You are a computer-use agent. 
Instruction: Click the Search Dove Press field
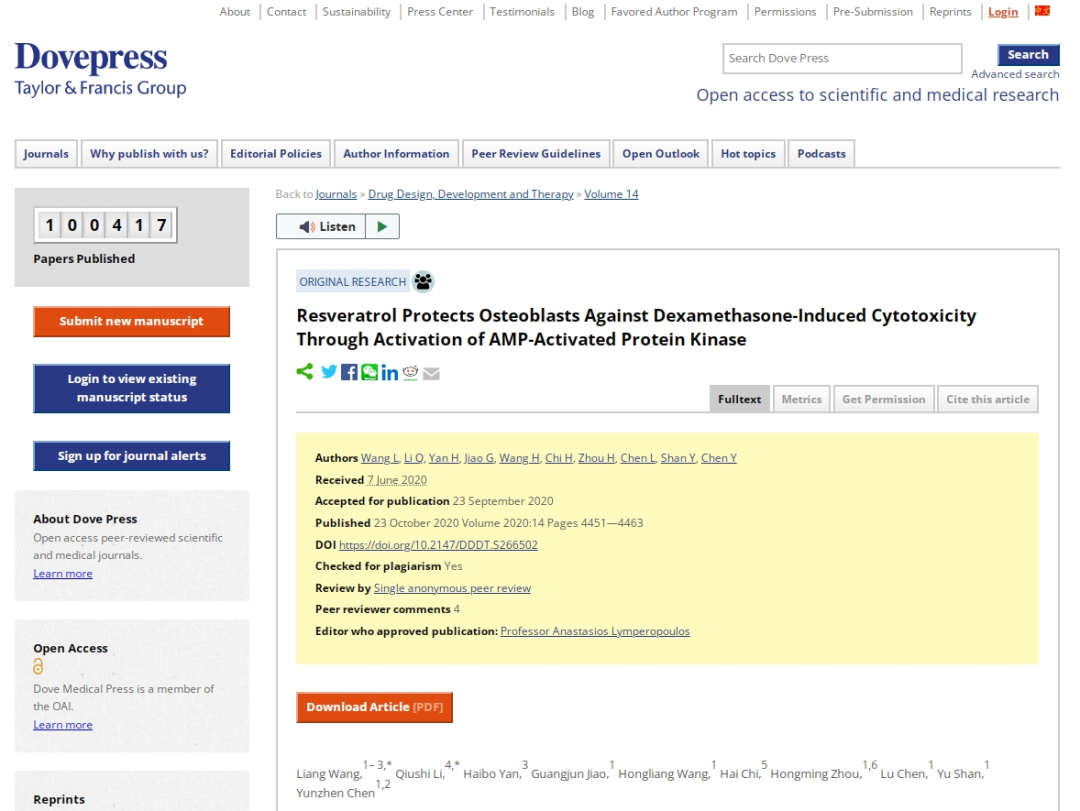click(x=842, y=59)
